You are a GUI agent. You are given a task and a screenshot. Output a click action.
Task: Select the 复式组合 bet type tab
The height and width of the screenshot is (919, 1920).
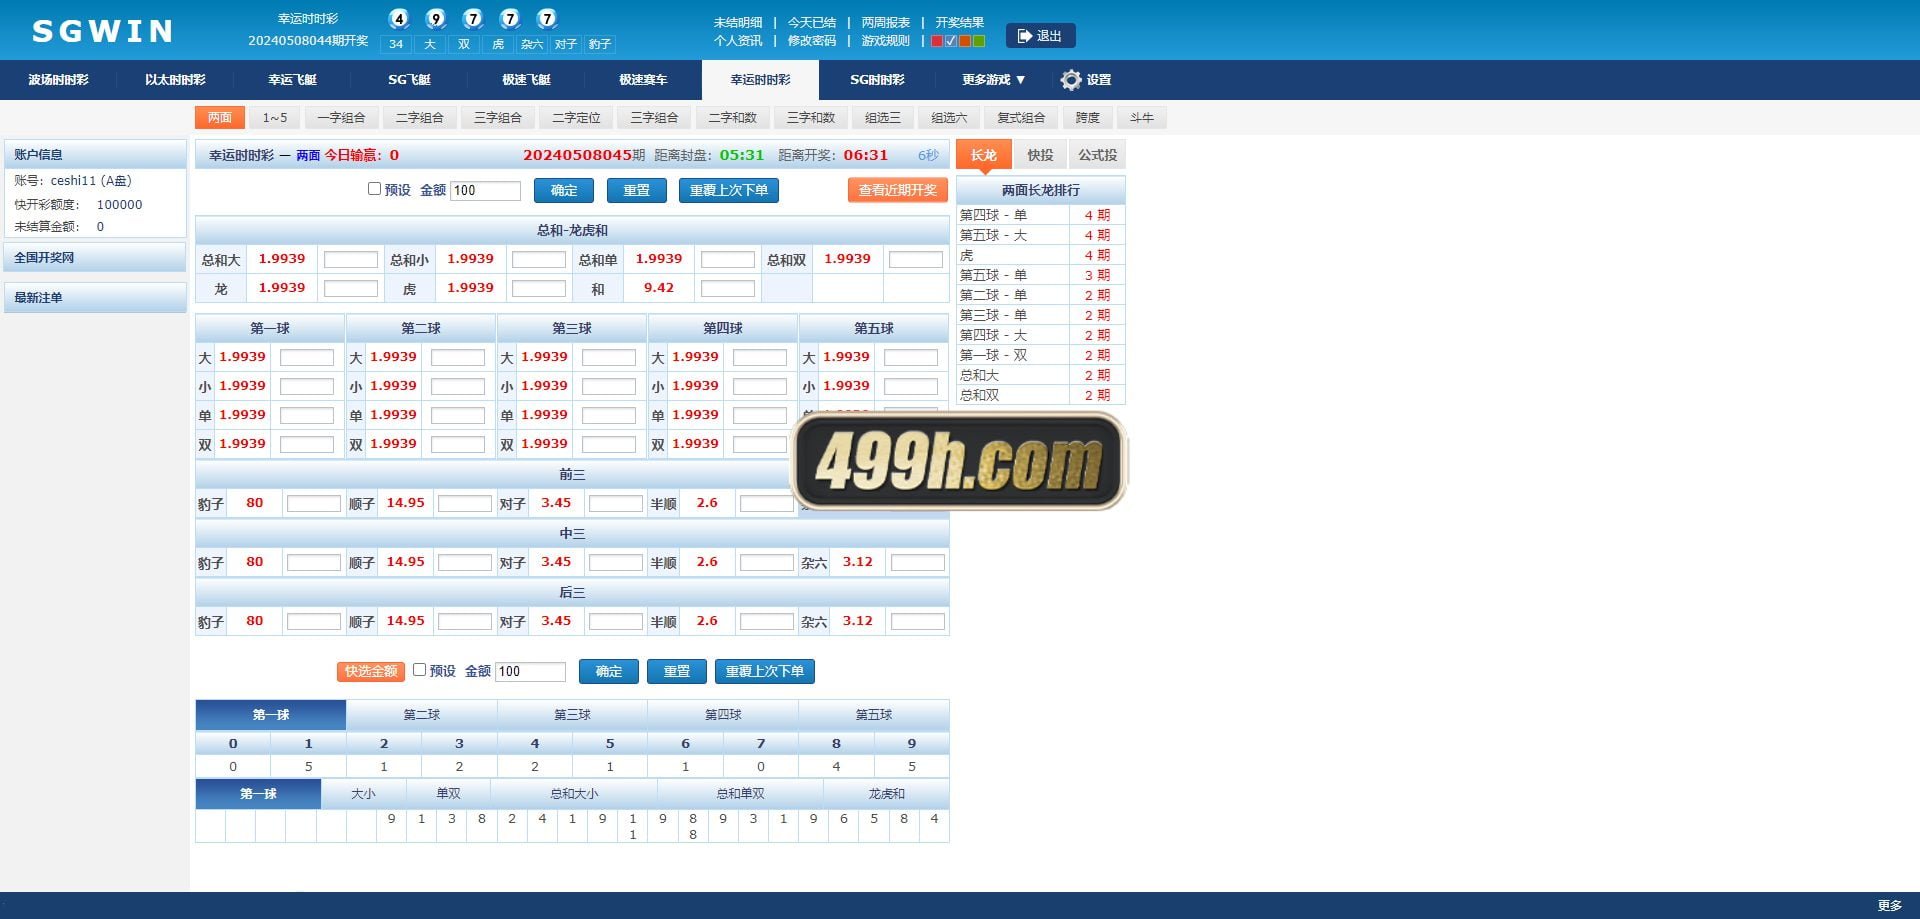(1021, 118)
